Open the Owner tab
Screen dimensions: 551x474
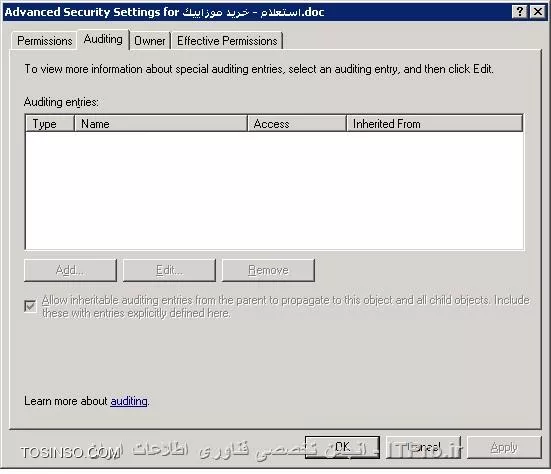[x=150, y=41]
